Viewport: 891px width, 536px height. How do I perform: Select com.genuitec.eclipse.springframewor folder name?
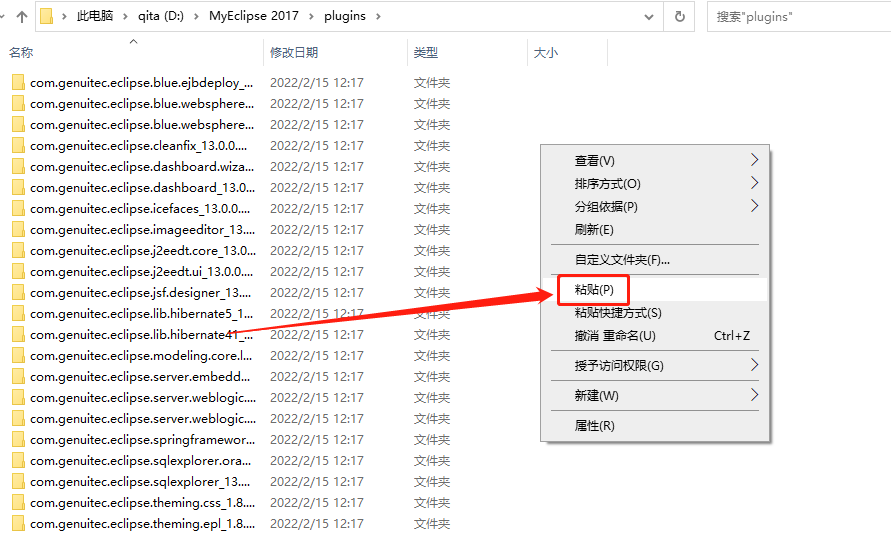click(x=143, y=440)
